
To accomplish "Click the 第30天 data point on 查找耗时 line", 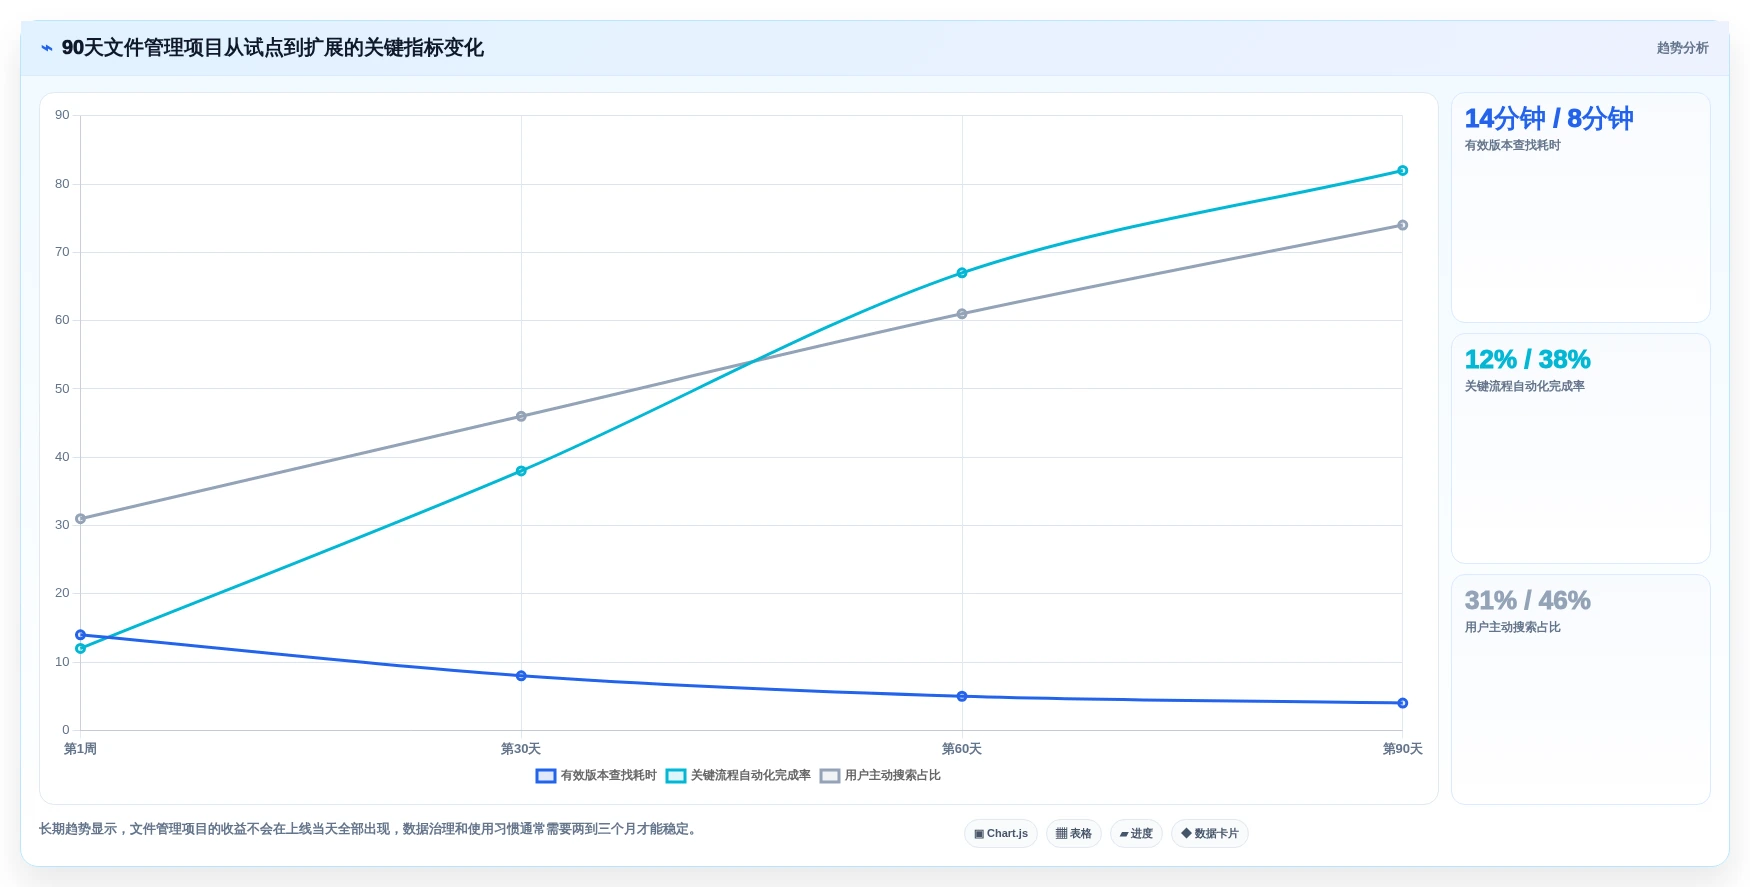I will [x=521, y=676].
